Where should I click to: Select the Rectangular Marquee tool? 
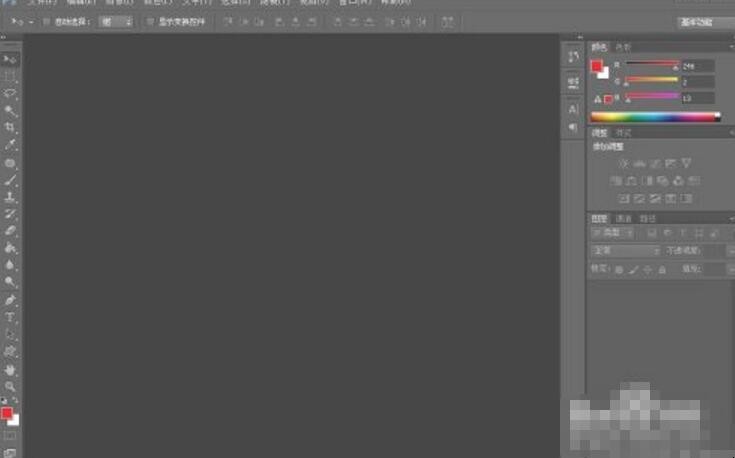[x=10, y=76]
